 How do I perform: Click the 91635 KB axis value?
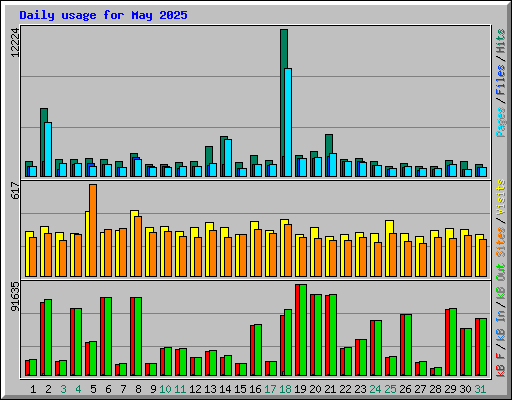click(15, 297)
